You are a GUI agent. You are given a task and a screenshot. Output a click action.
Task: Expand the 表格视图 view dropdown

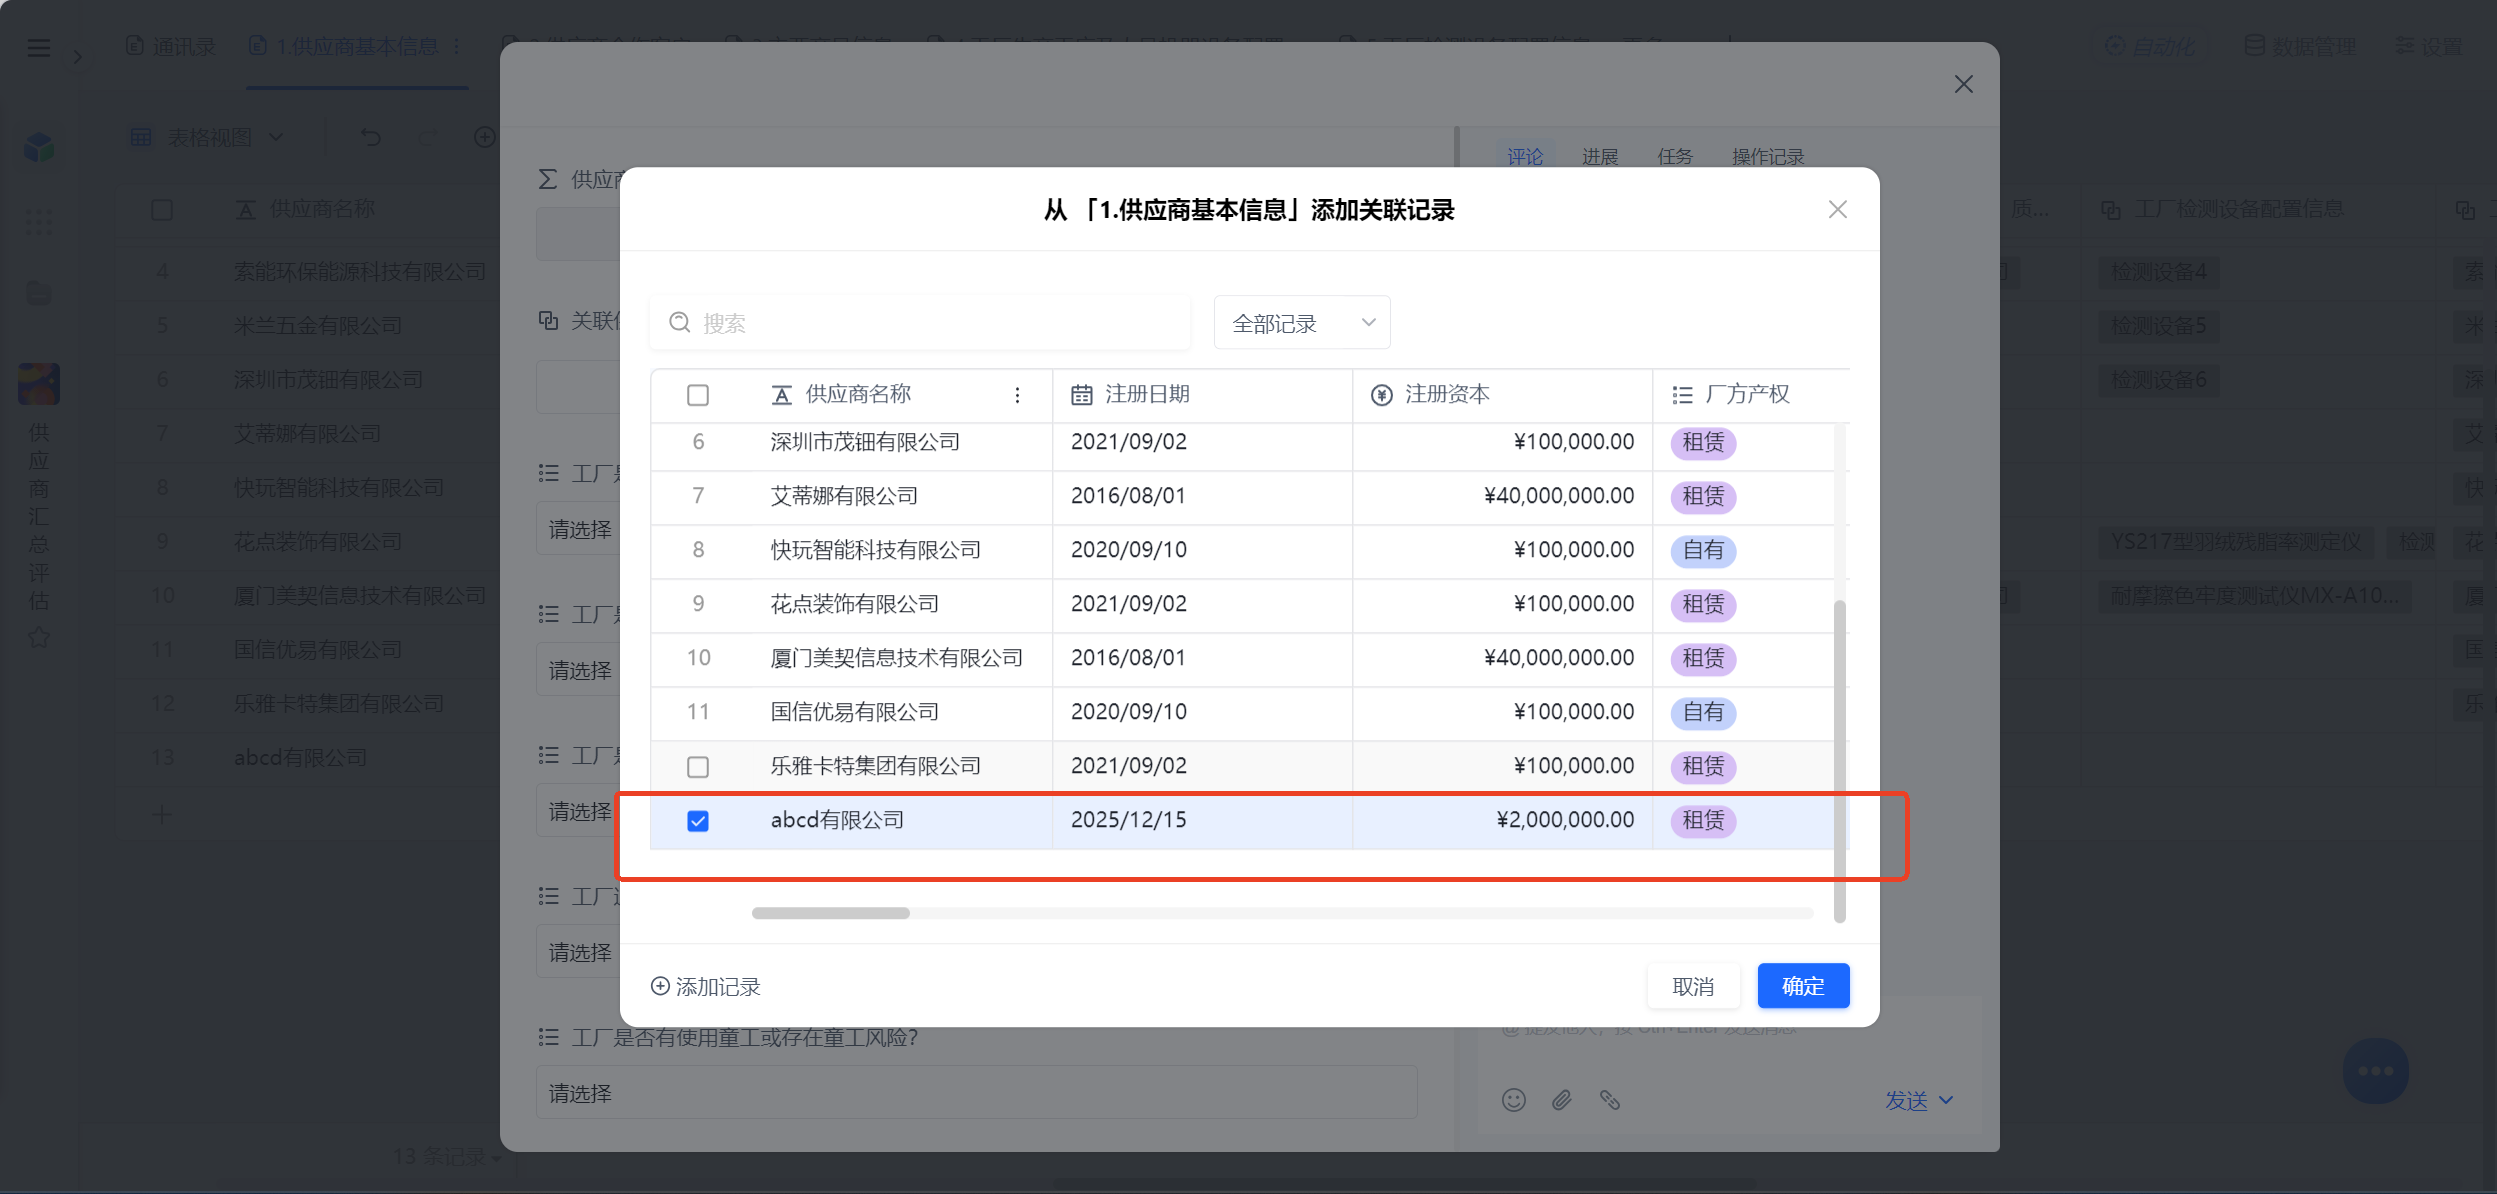pyautogui.click(x=276, y=137)
